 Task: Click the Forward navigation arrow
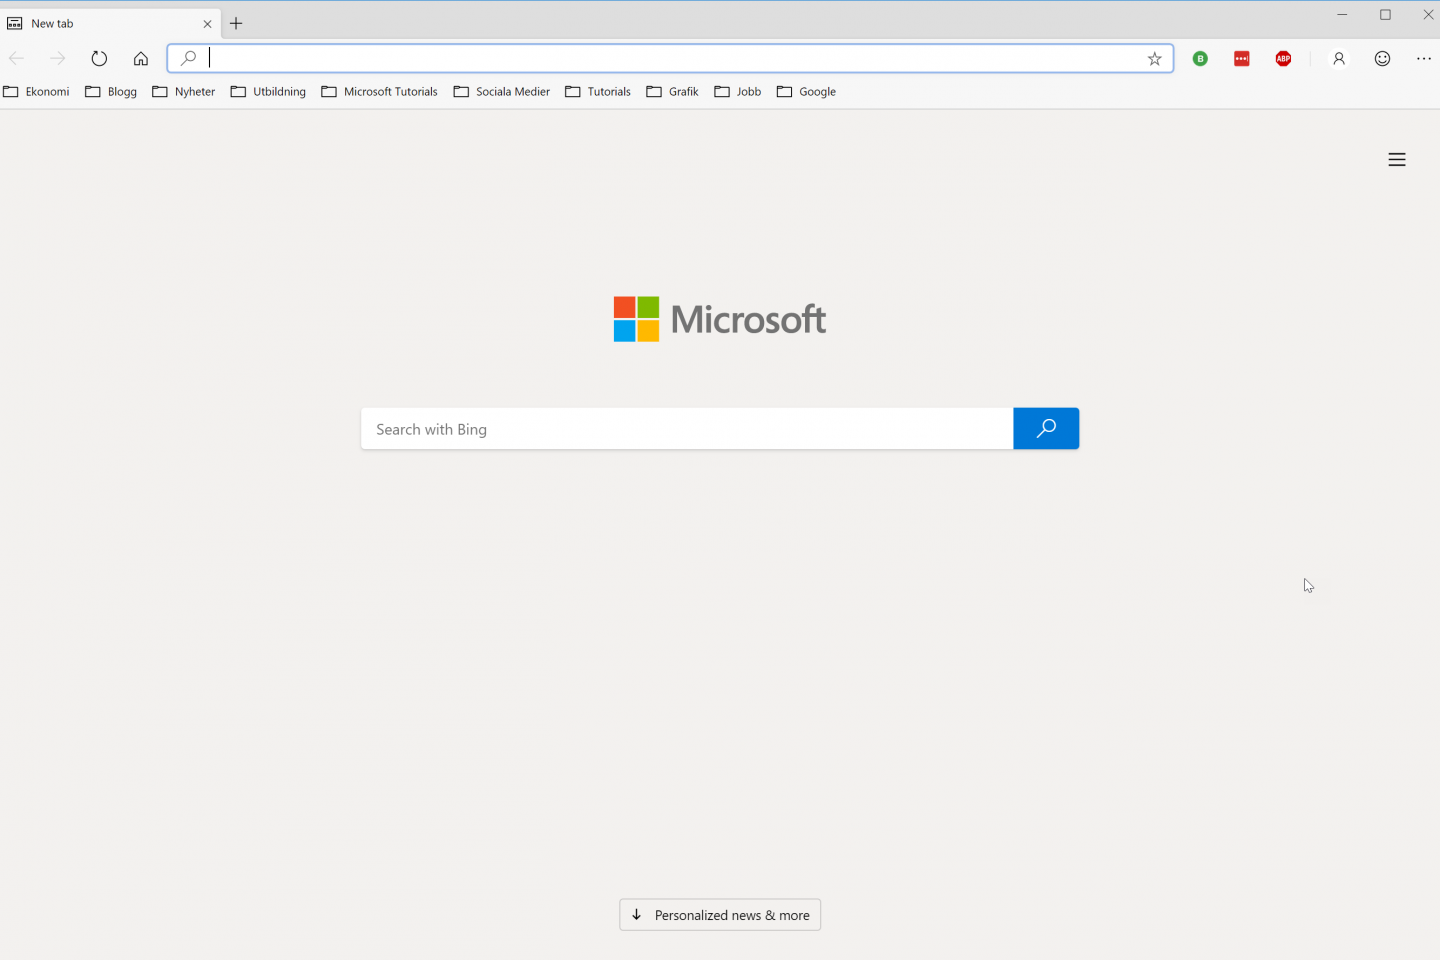tap(58, 58)
